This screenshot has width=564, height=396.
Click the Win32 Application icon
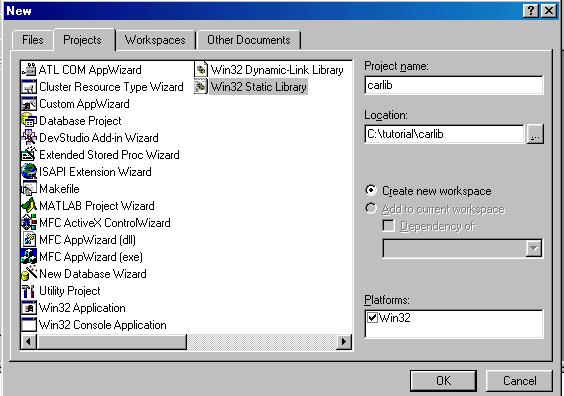click(29, 308)
